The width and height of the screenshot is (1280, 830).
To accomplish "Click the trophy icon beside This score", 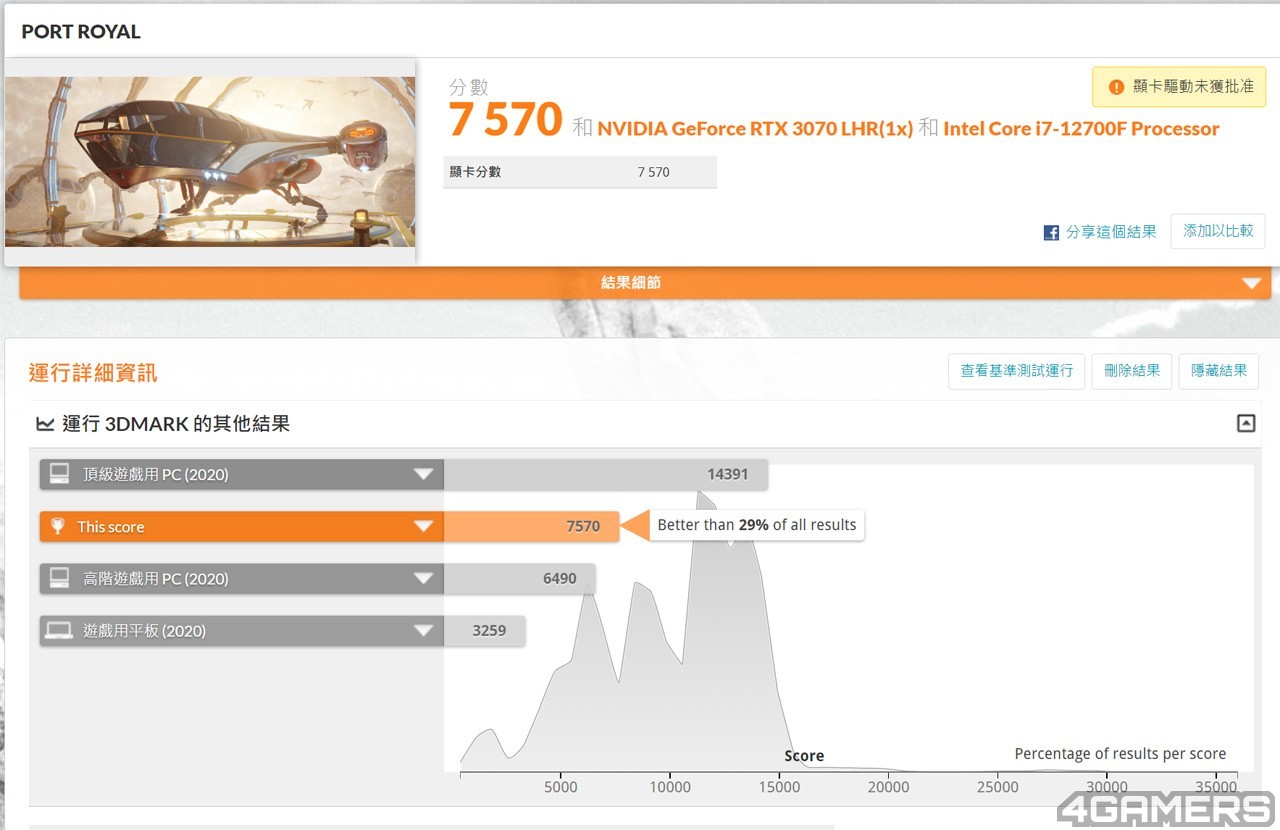I will pos(59,526).
